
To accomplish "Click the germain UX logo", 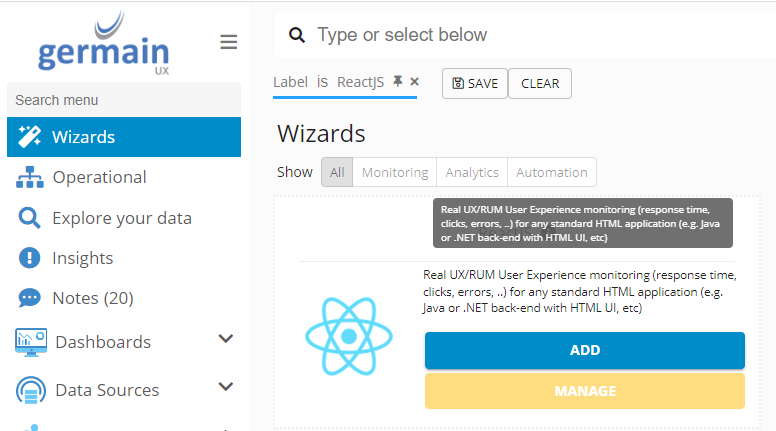I will [x=104, y=43].
